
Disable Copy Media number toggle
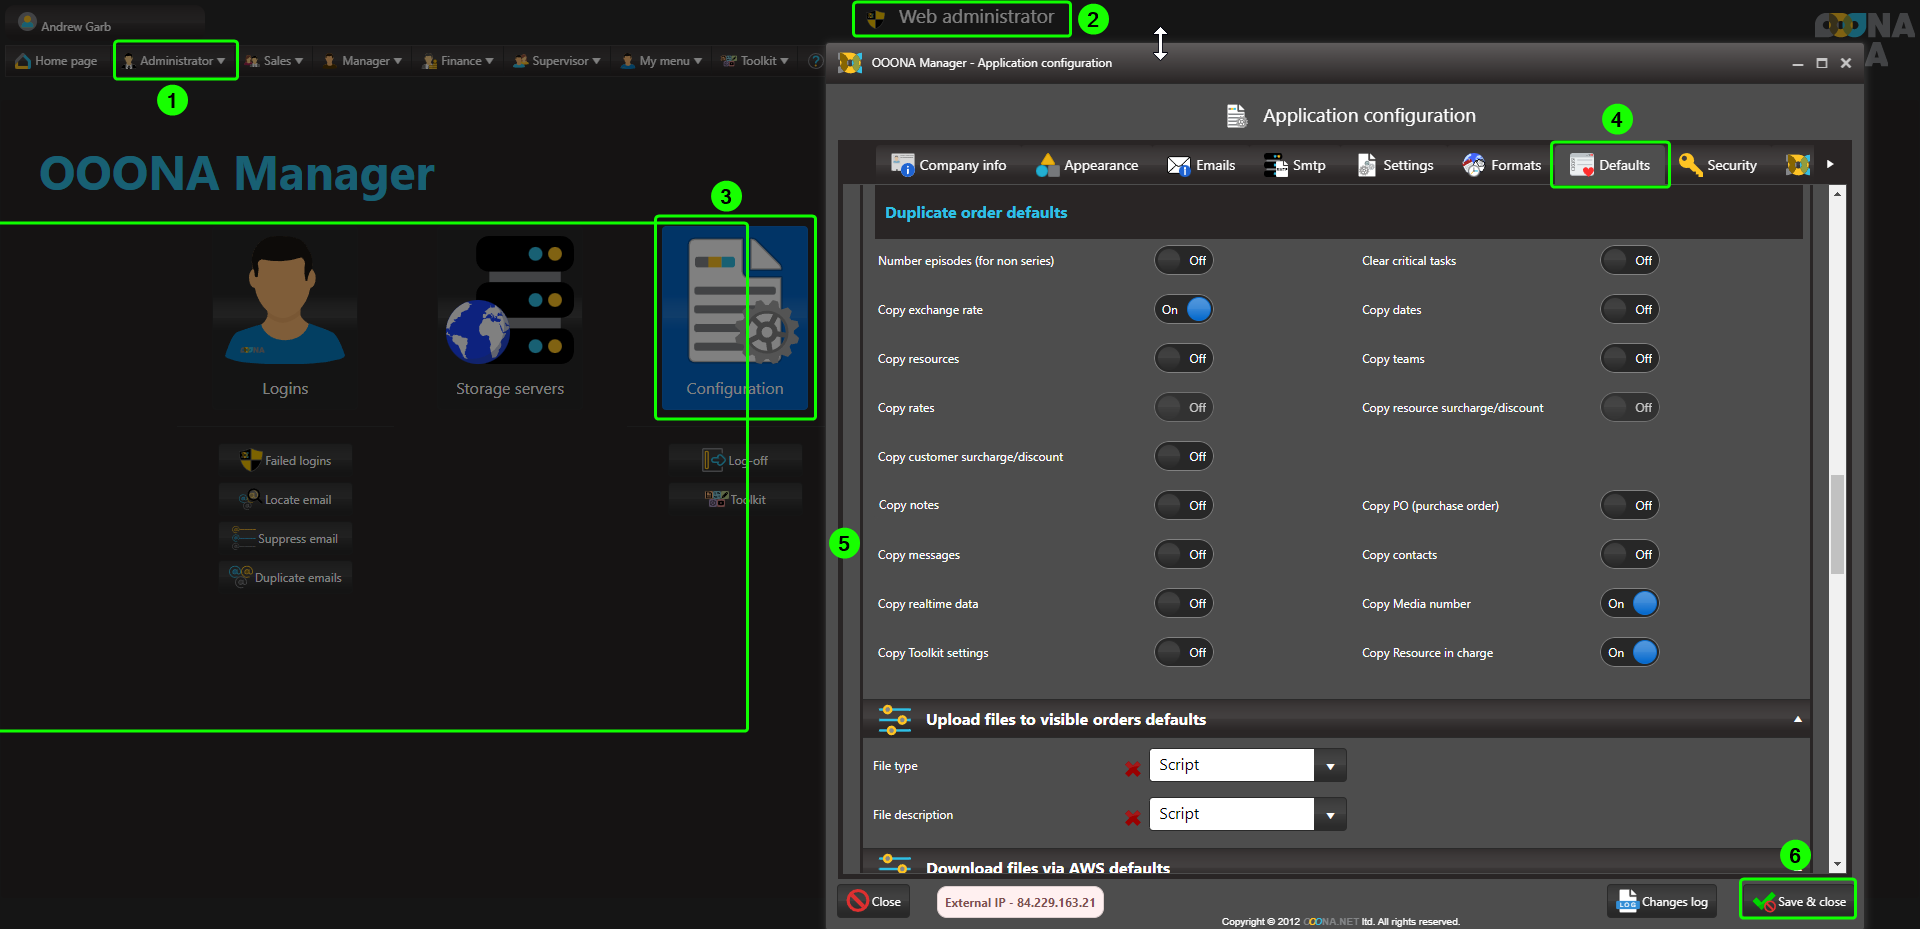1630,604
